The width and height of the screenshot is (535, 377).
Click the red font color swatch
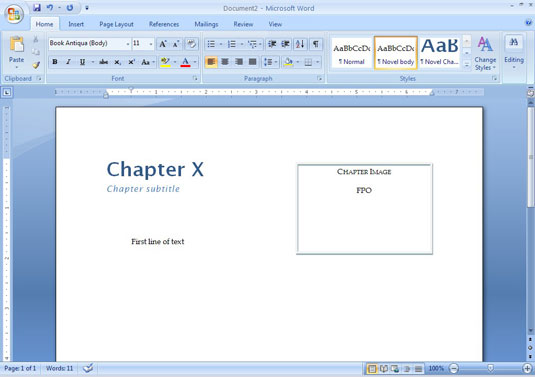coord(185,62)
